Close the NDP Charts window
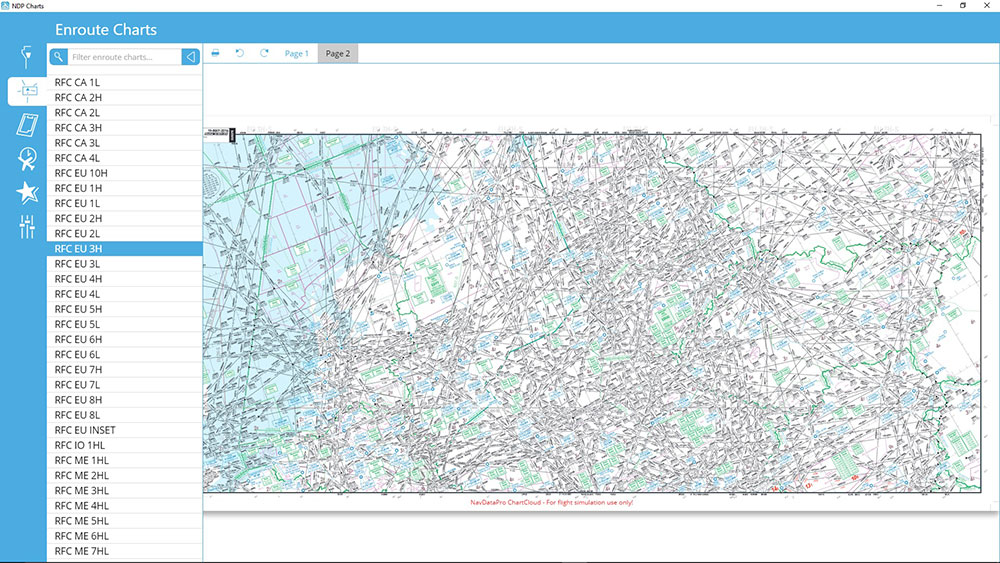The height and width of the screenshot is (563, 1000). click(x=987, y=5)
